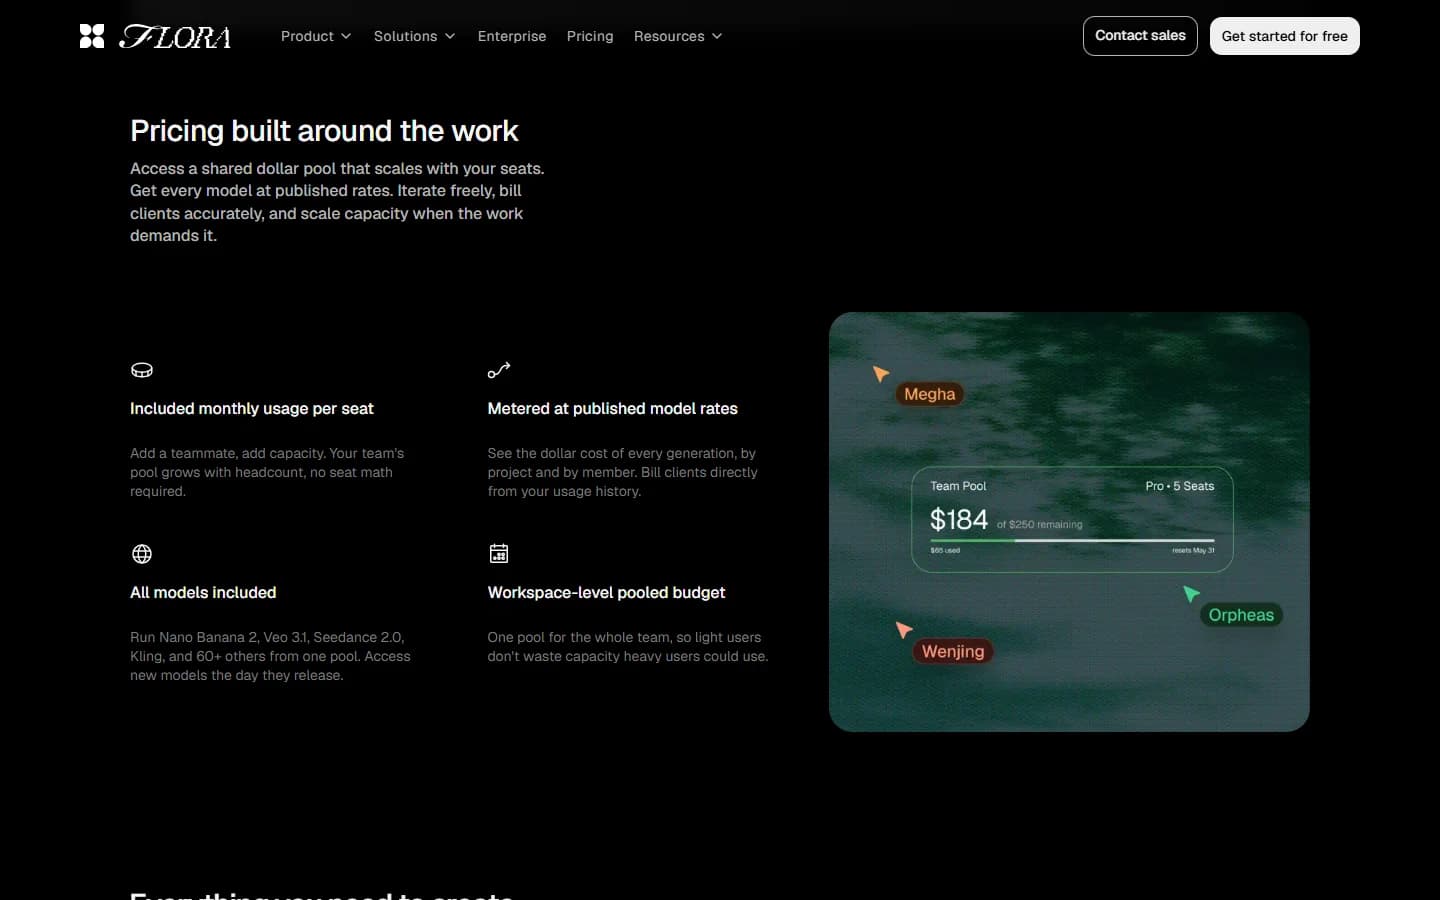This screenshot has width=1440, height=900.
Task: Click the globe icon above All models included
Action: click(x=142, y=554)
